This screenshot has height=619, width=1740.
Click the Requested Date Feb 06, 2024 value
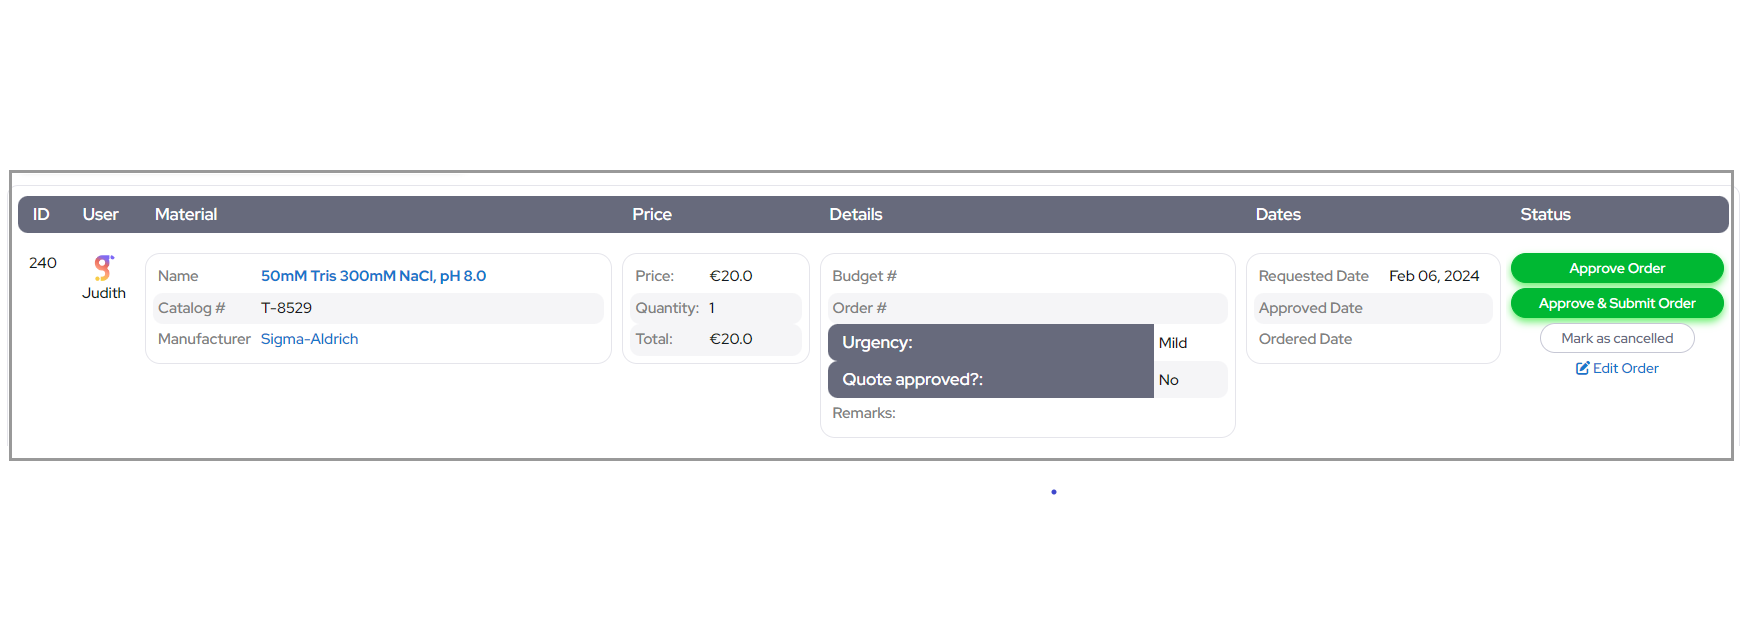point(1433,276)
